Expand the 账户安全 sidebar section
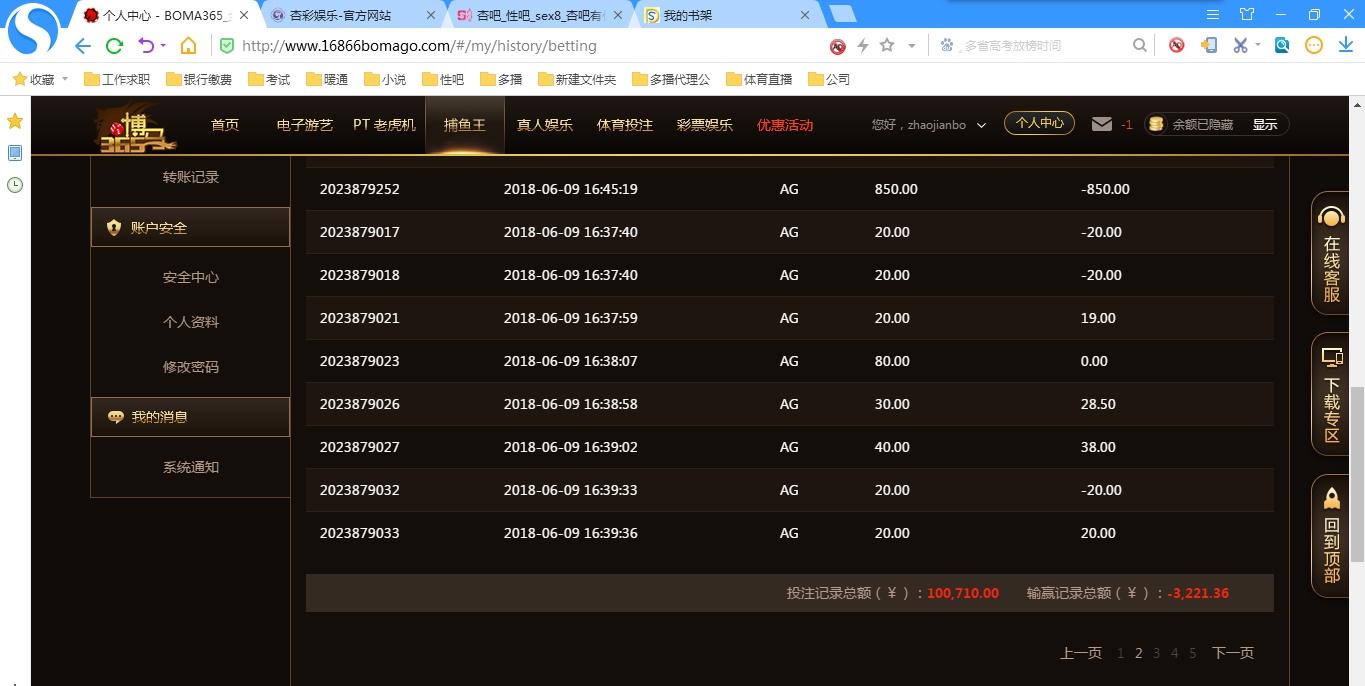Screen dimensions: 1365x686 tap(190, 227)
